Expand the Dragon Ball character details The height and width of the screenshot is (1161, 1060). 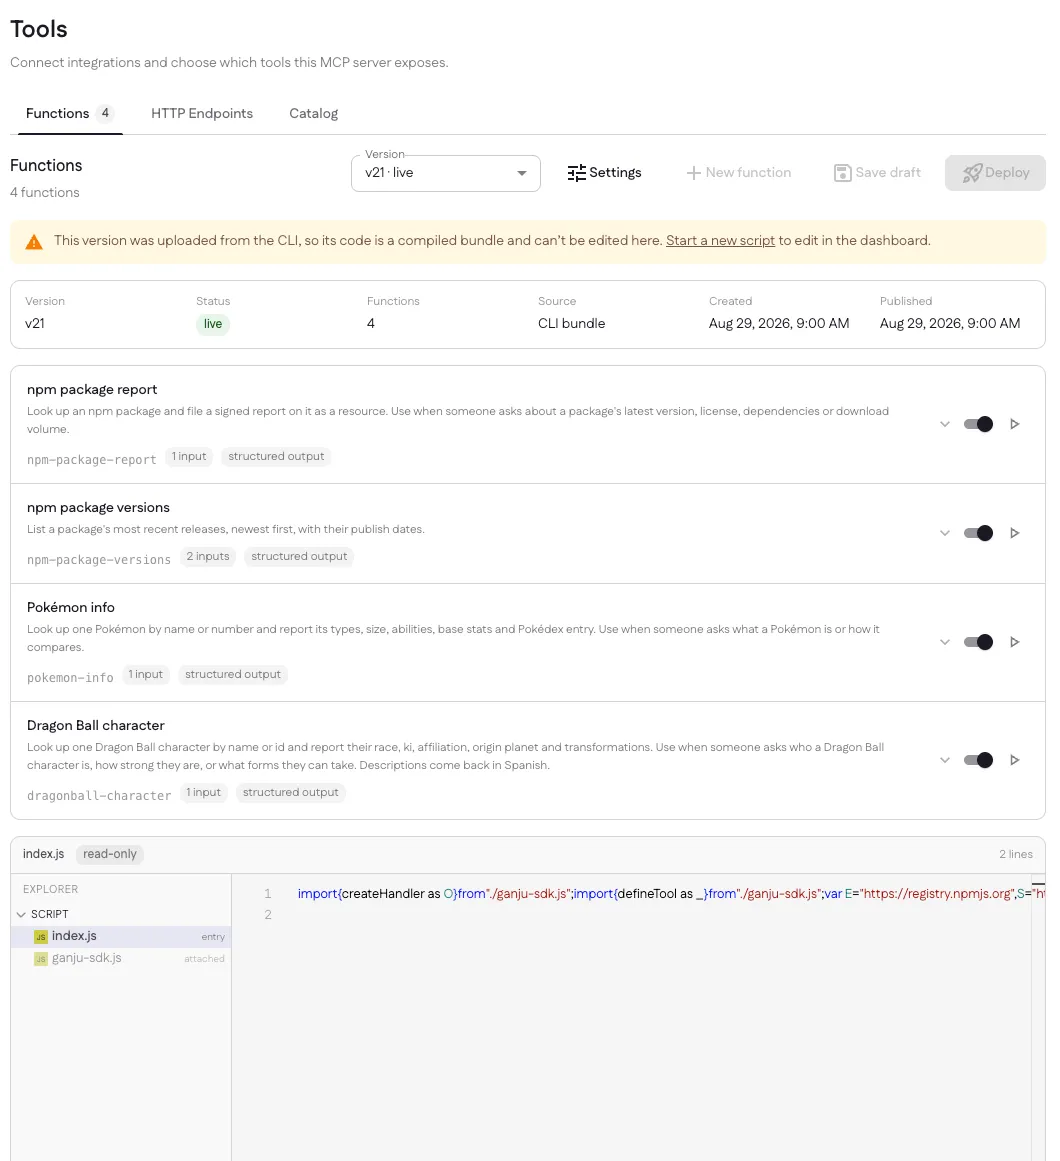[945, 760]
